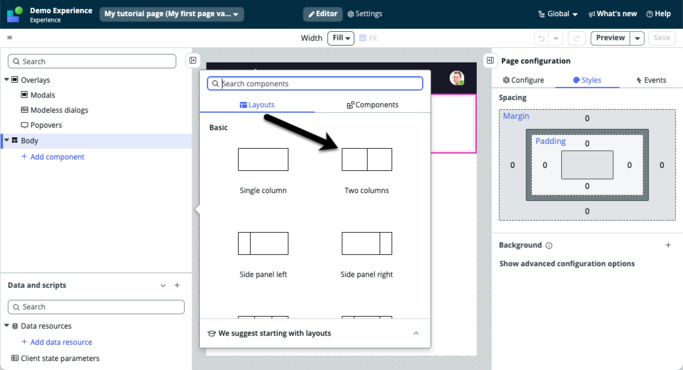Image resolution: width=683 pixels, height=370 pixels.
Task: Click the user avatar in the page canvas
Action: [x=456, y=78]
